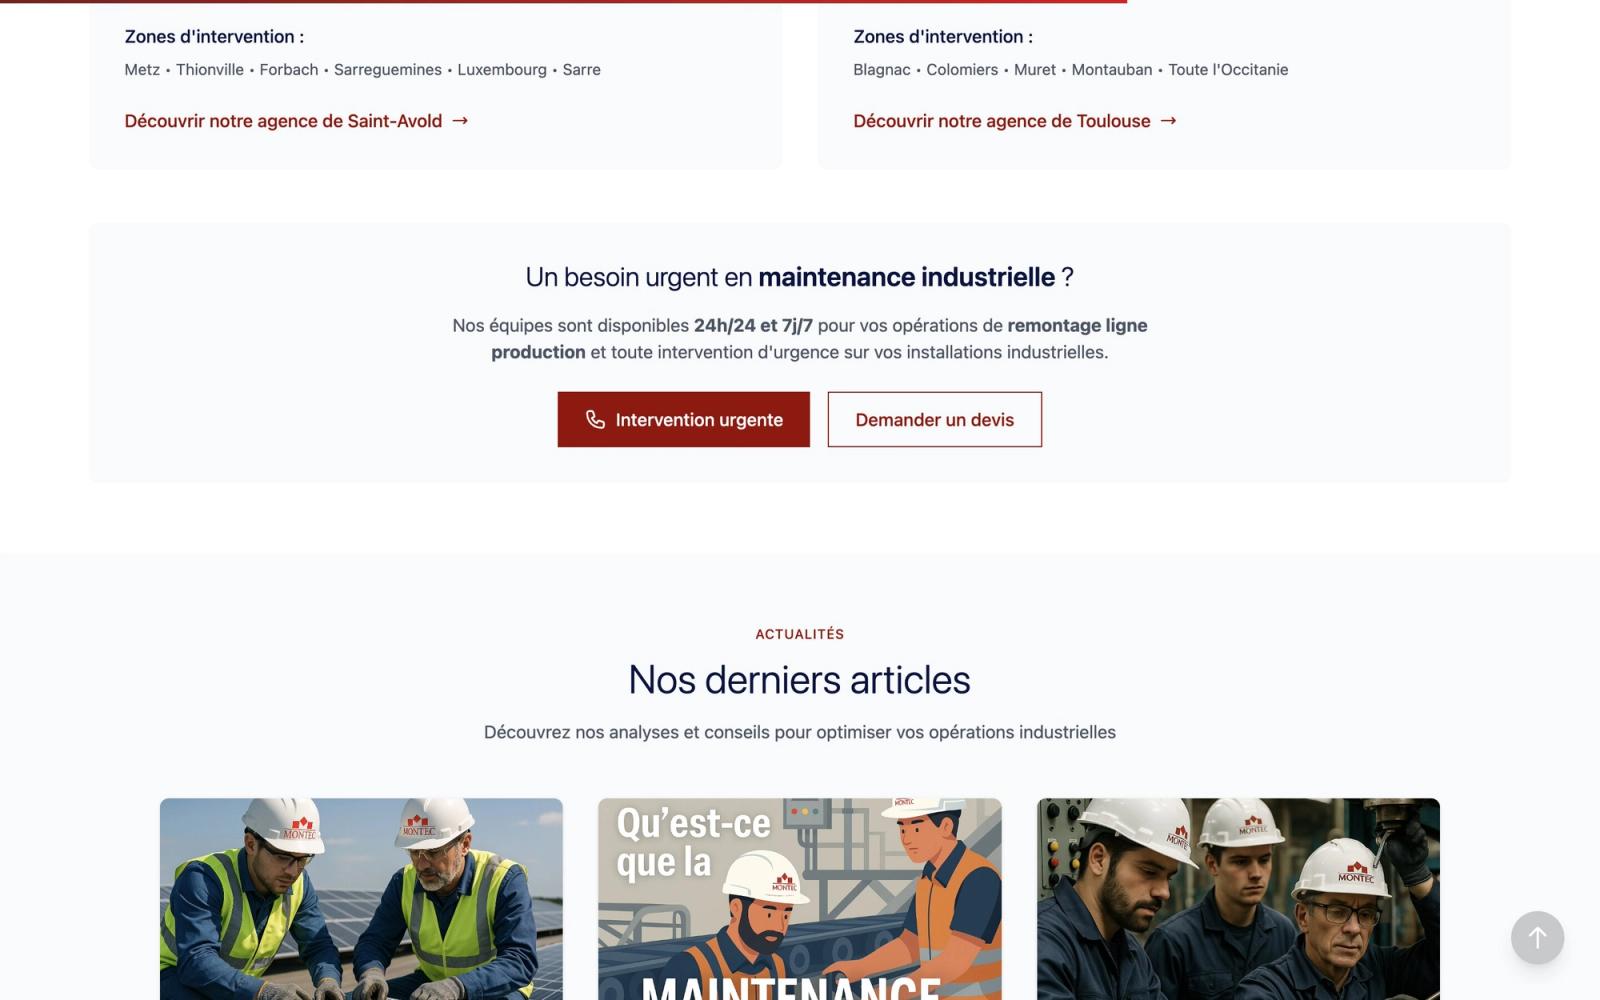Select the Metz zone text

coord(142,70)
